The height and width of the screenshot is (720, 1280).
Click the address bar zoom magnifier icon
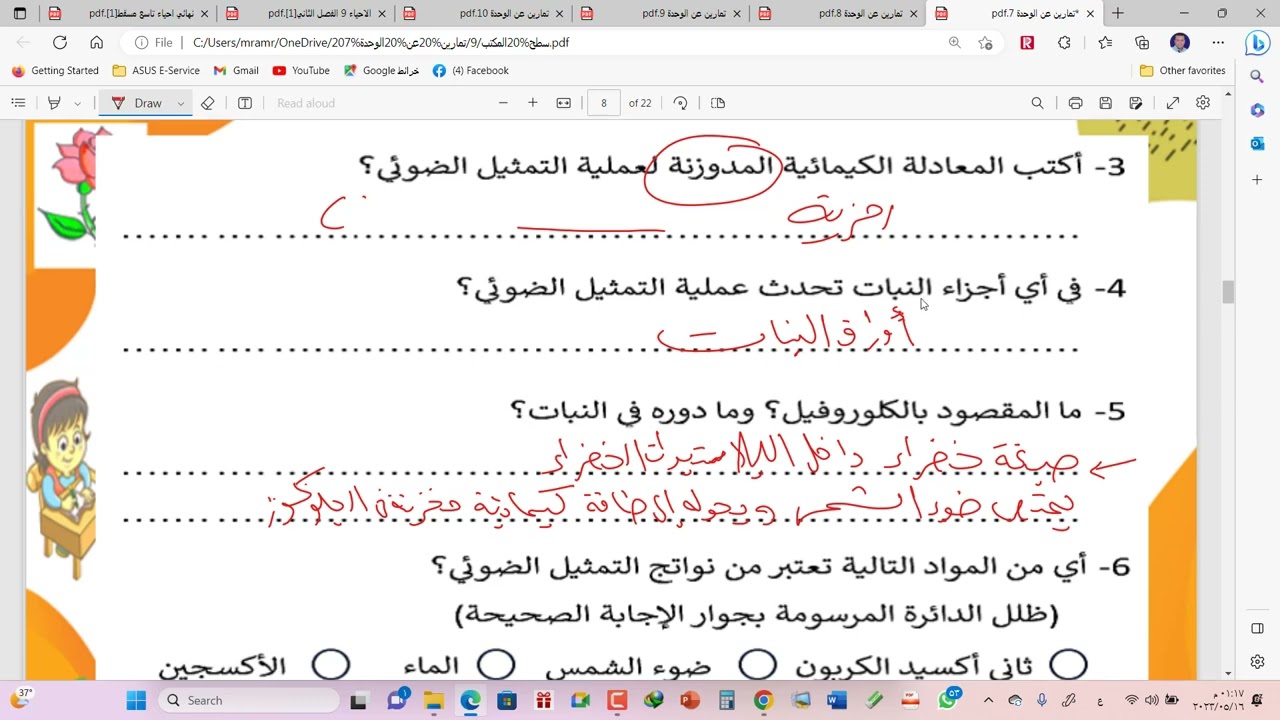(954, 43)
